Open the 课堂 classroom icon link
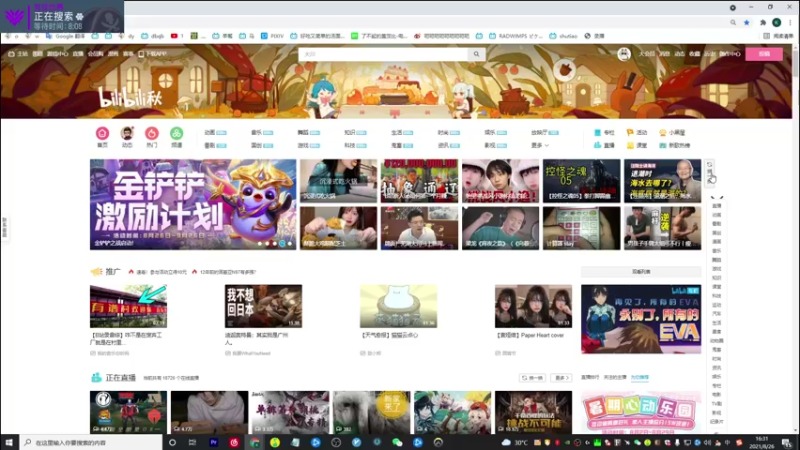 point(637,145)
